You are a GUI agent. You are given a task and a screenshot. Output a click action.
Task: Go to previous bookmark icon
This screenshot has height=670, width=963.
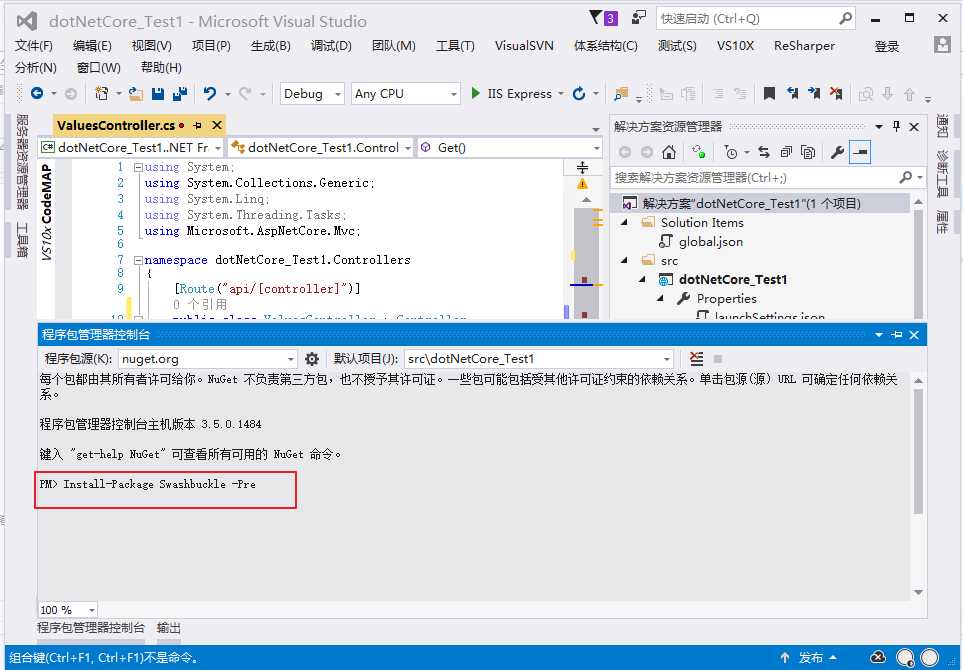[792, 93]
